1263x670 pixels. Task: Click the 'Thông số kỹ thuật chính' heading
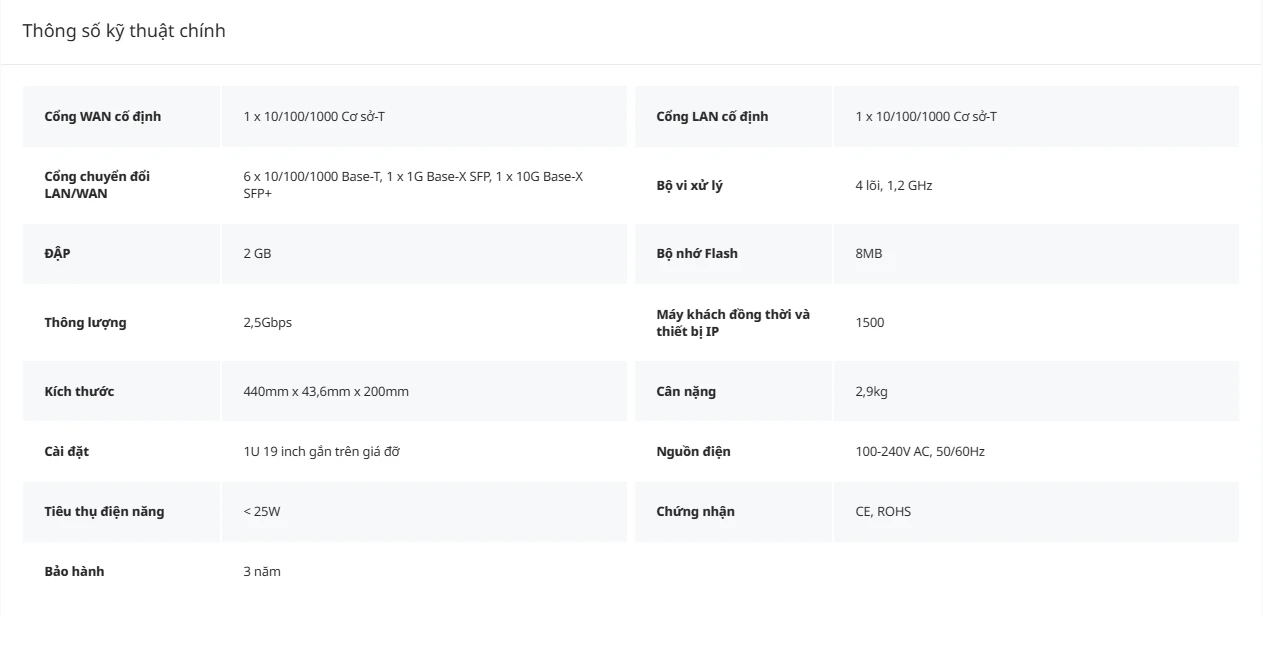coord(124,31)
